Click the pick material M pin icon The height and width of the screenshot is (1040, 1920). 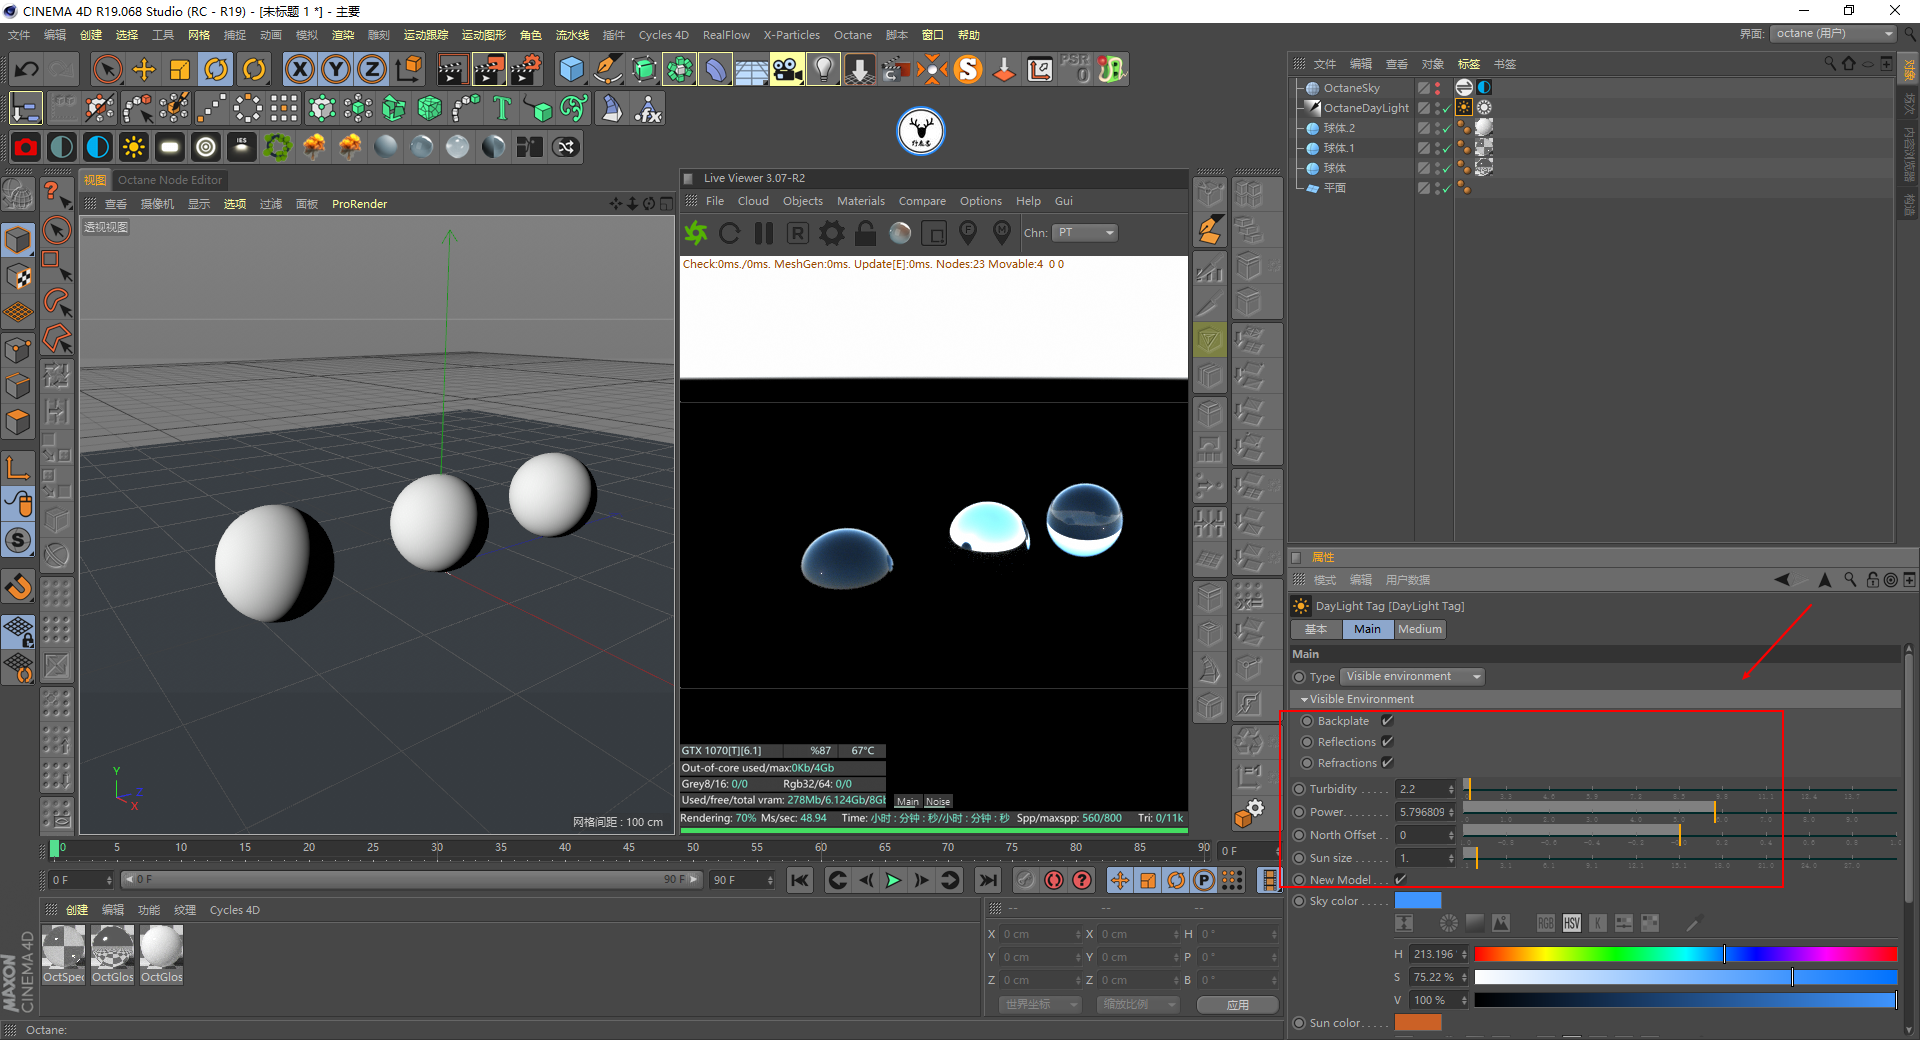point(1002,233)
